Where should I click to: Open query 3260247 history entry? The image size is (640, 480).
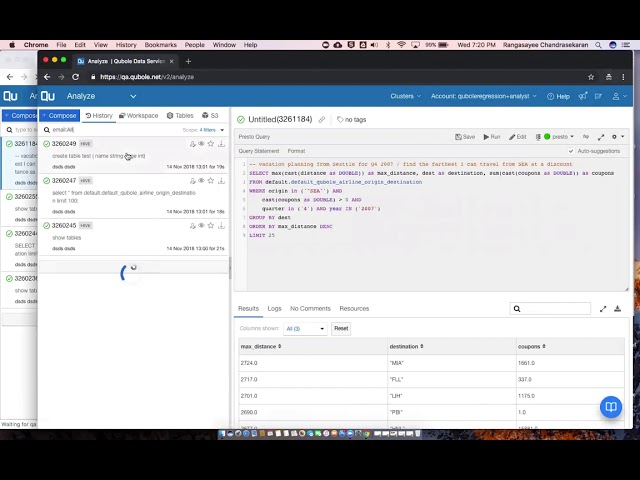[x=134, y=196]
